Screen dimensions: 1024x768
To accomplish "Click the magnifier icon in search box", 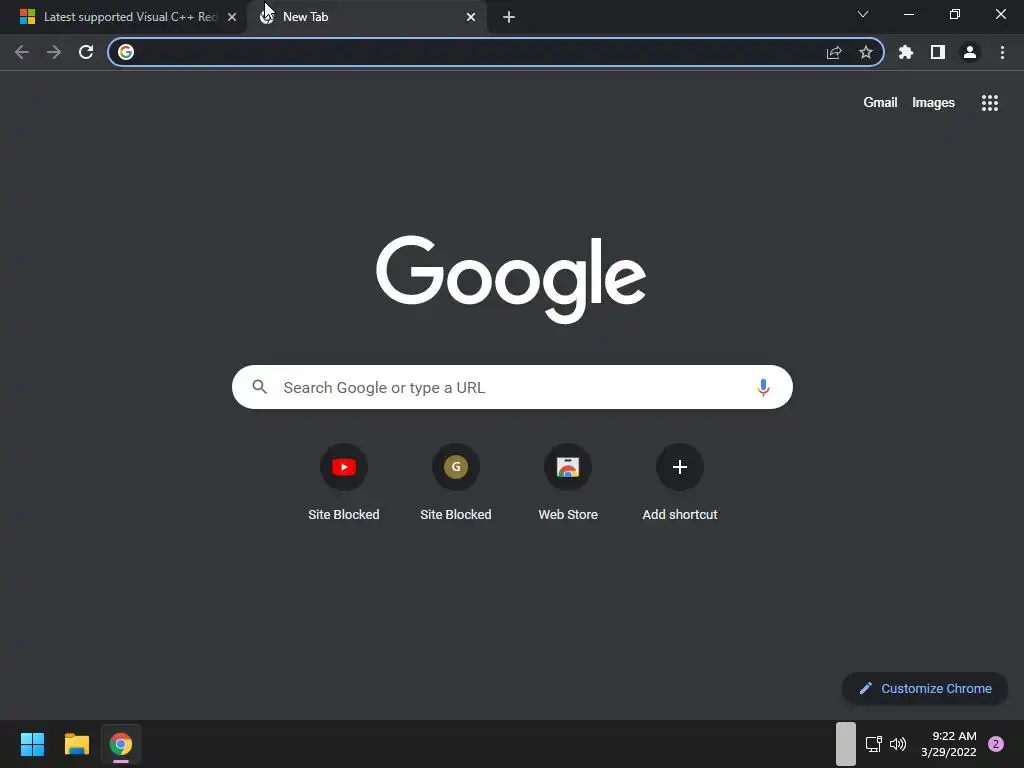I will pyautogui.click(x=260, y=387).
